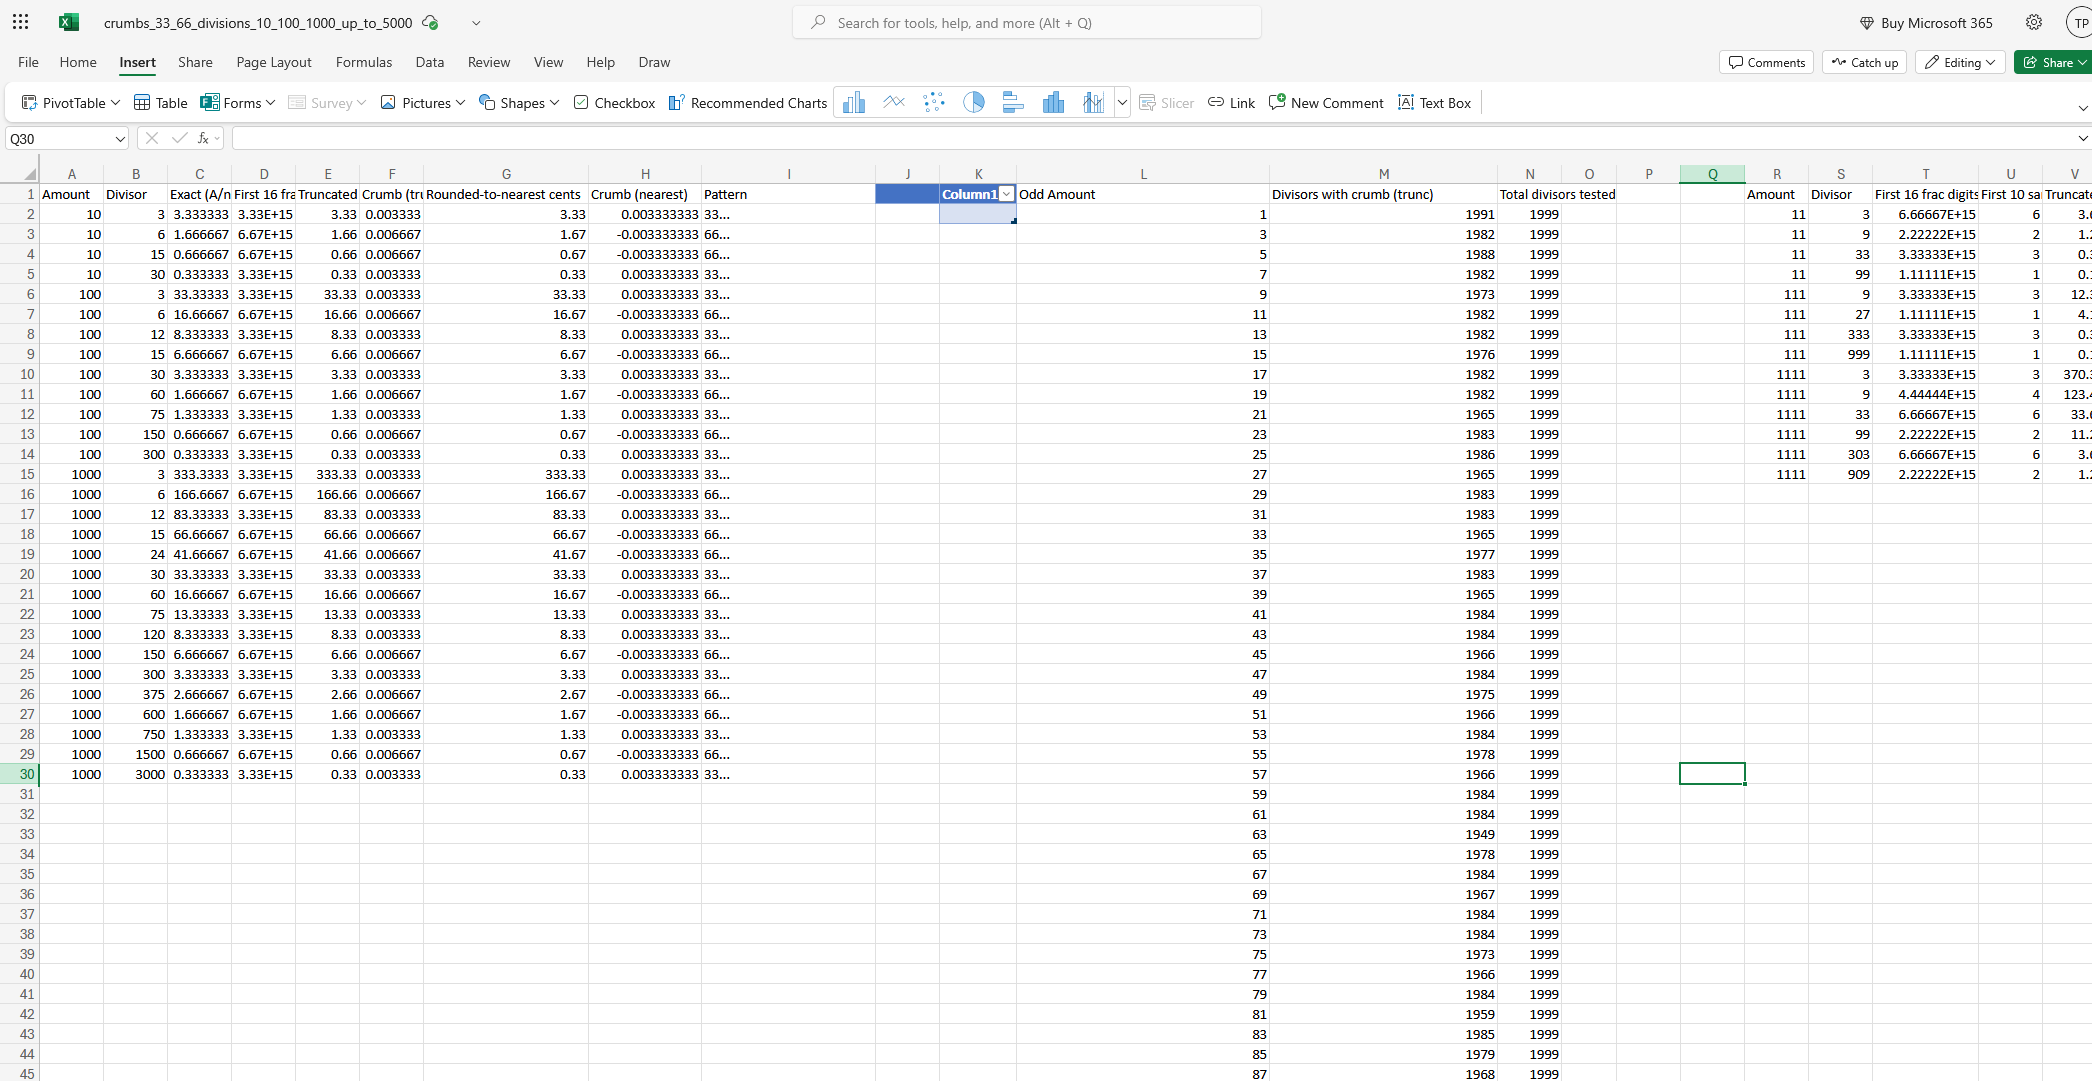Insert a pie chart
This screenshot has width=2092, height=1081.
[x=974, y=102]
